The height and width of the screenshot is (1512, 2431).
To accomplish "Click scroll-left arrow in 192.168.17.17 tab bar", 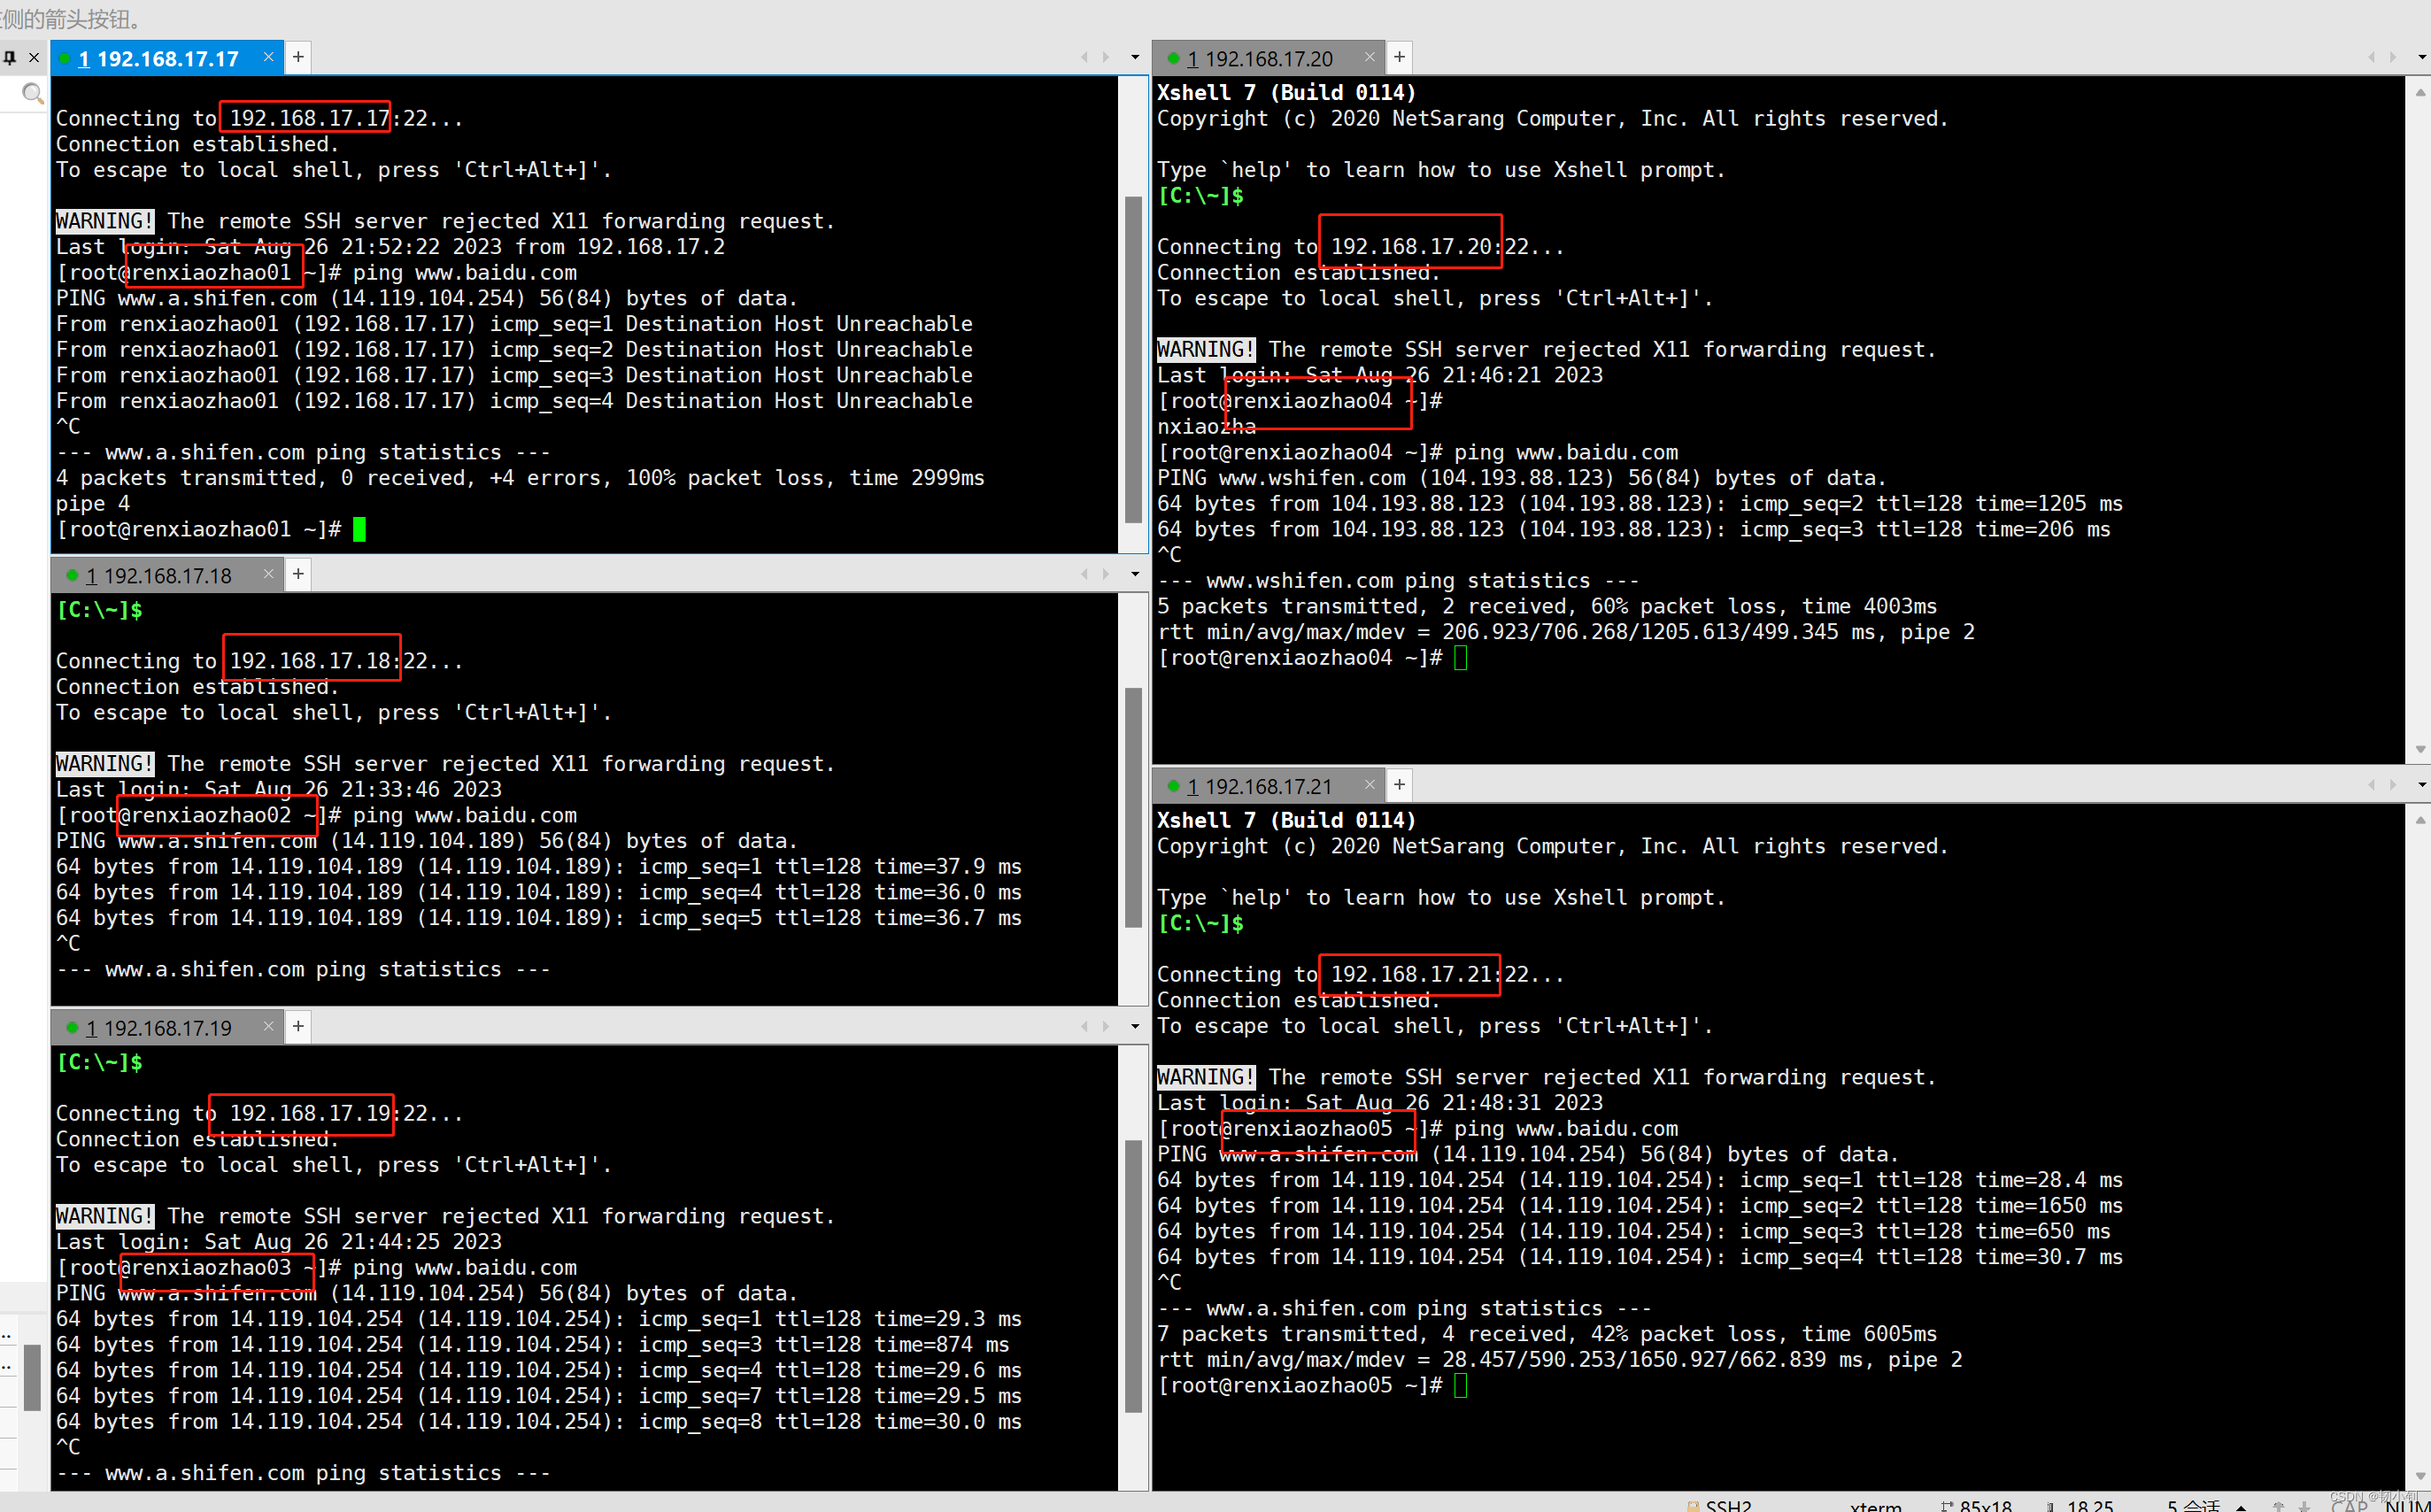I will 1084,58.
